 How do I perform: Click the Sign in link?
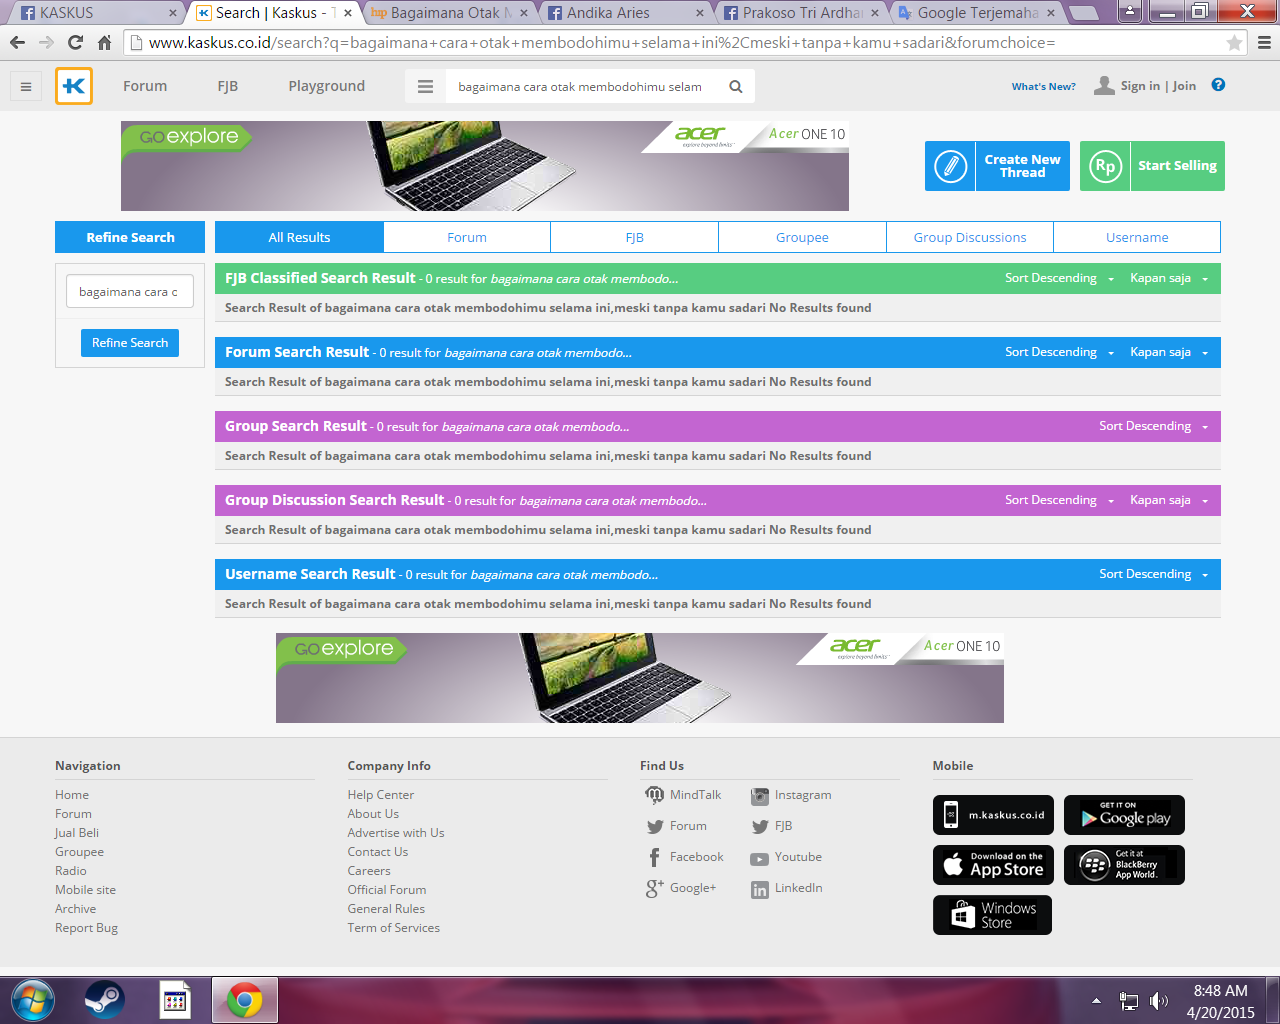click(x=1140, y=86)
